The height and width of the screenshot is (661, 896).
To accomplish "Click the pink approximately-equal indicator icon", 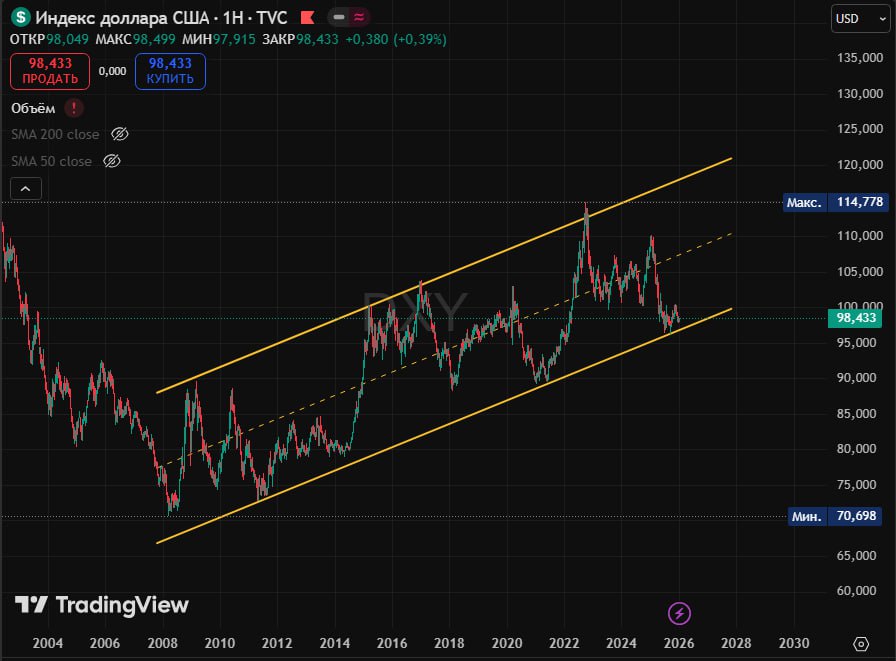I will (359, 18).
